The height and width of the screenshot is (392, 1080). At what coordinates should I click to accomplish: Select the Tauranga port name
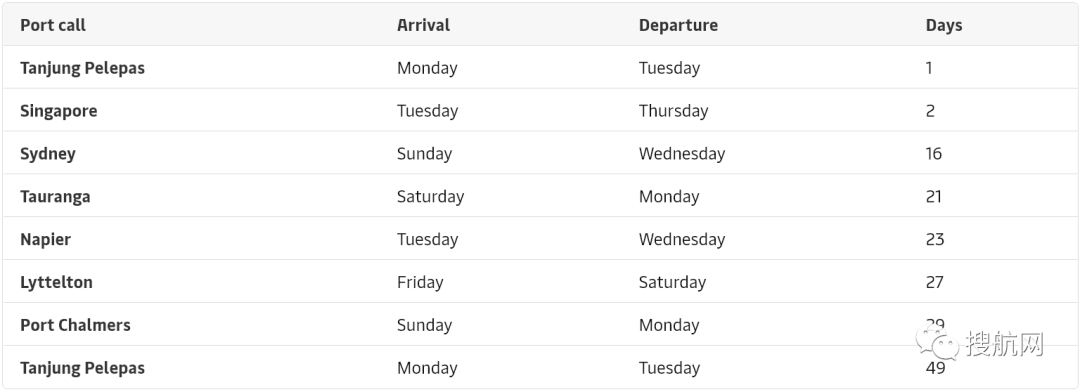tap(55, 196)
